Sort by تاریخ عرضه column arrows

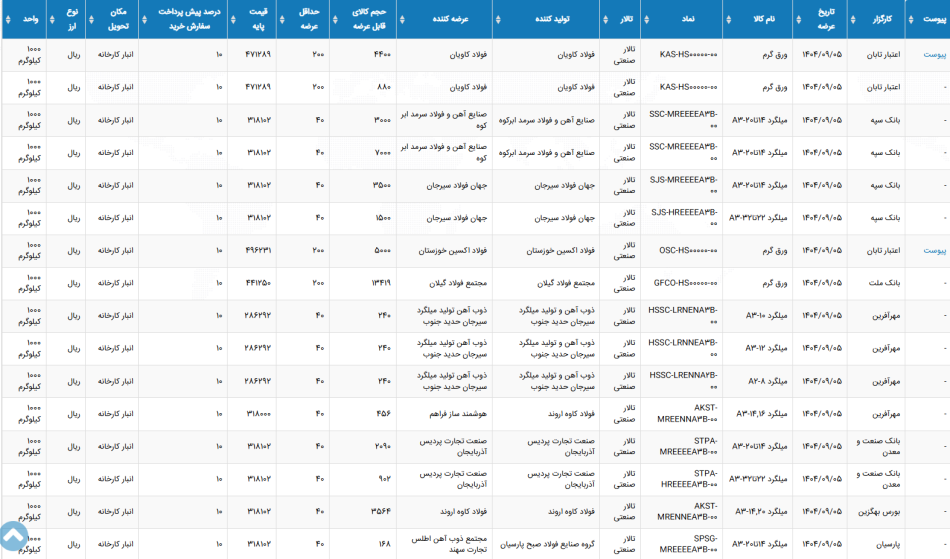799,19
